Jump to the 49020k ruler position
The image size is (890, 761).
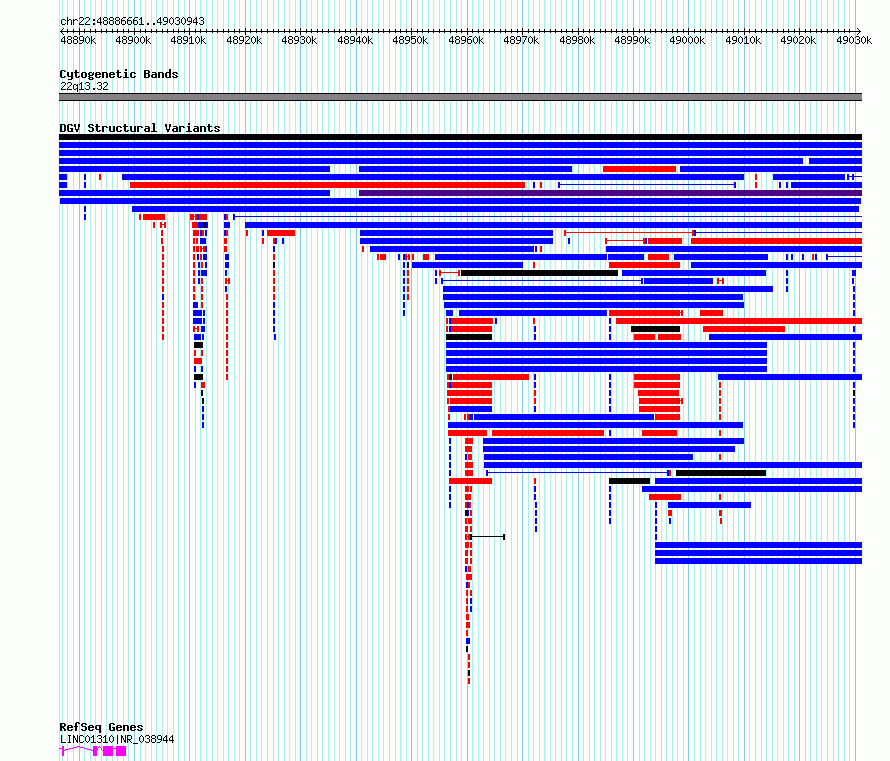coord(799,40)
